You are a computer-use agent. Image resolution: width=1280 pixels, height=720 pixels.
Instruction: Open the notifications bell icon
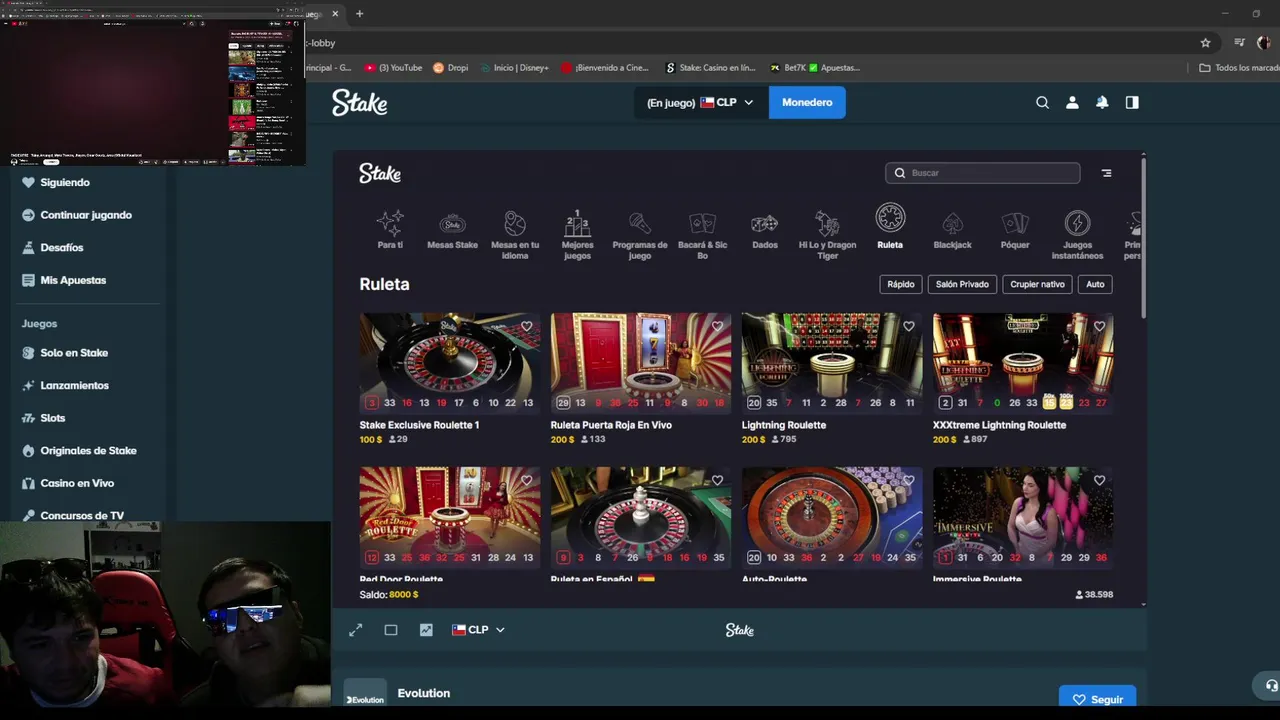(1102, 102)
